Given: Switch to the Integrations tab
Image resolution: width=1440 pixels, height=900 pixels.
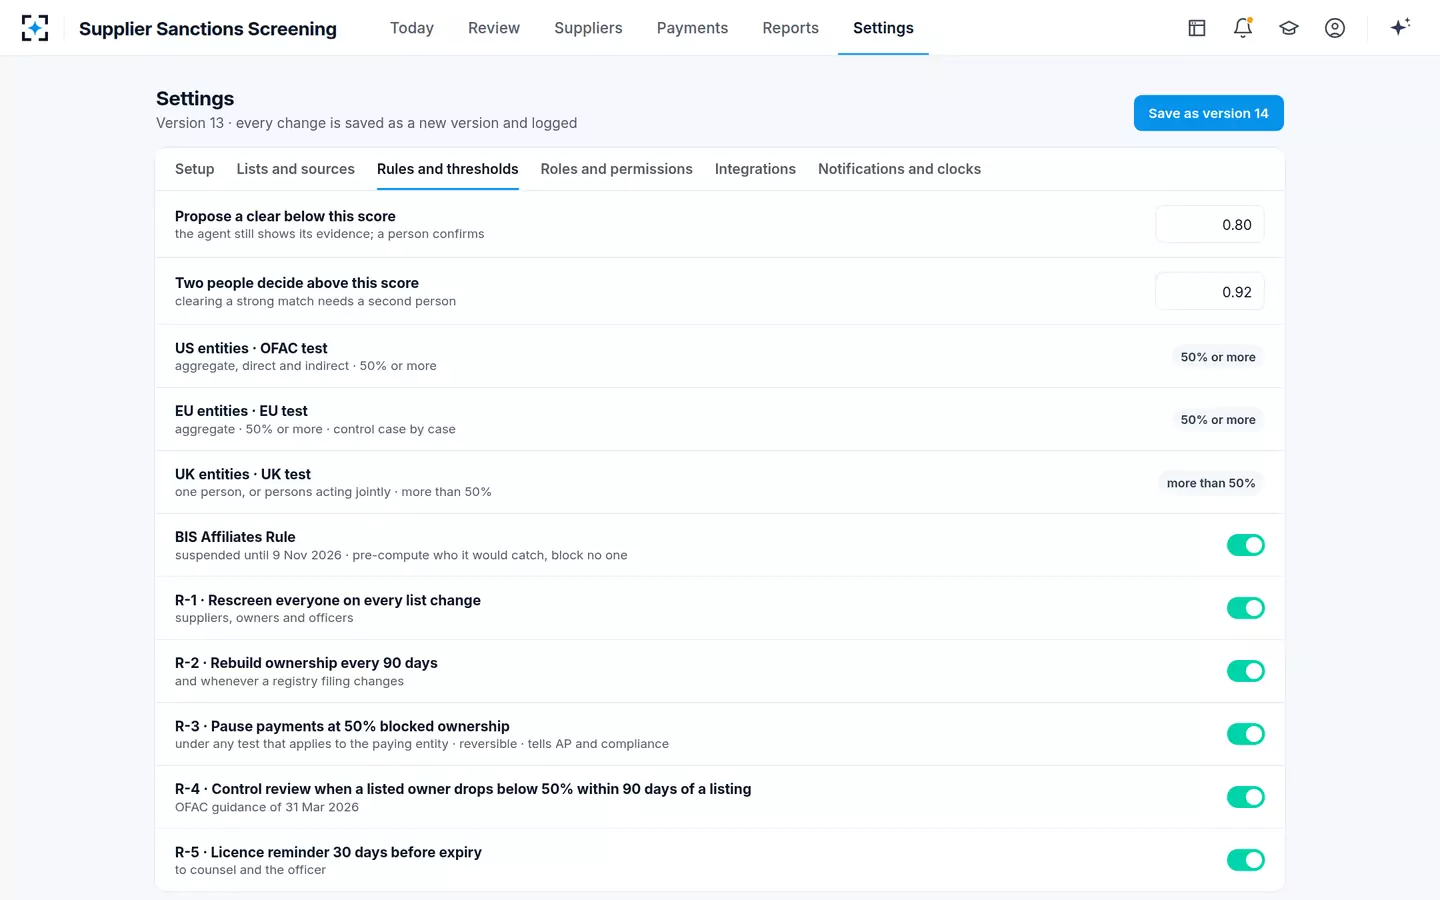Looking at the screenshot, I should point(755,169).
